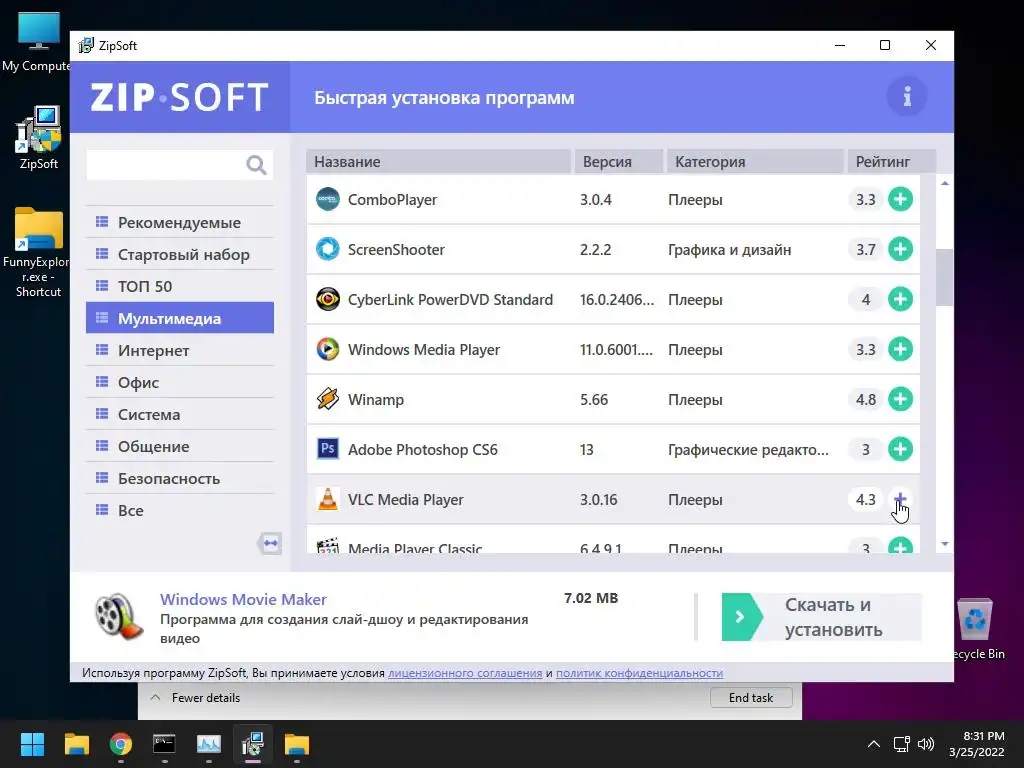Click the Windows Movie Maker title link
Image resolution: width=1024 pixels, height=768 pixels.
[x=243, y=599]
